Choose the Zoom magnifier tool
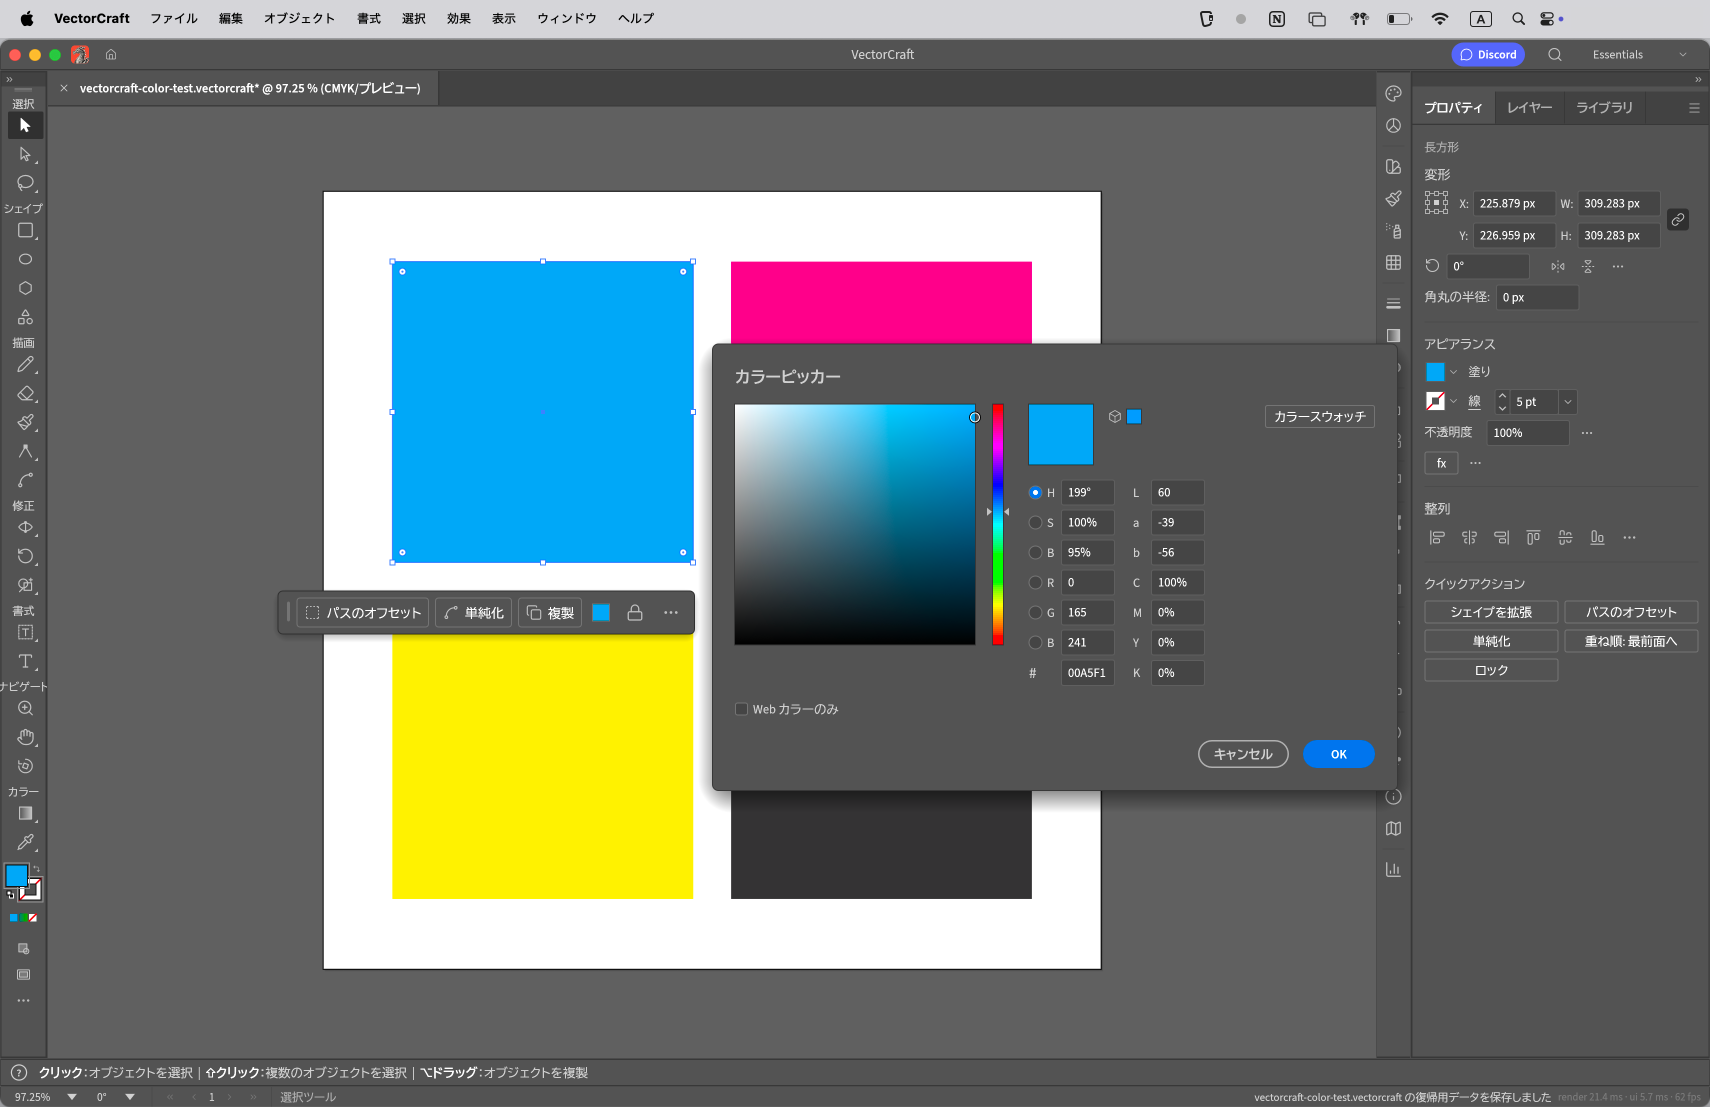This screenshot has height=1107, width=1710. coord(25,708)
